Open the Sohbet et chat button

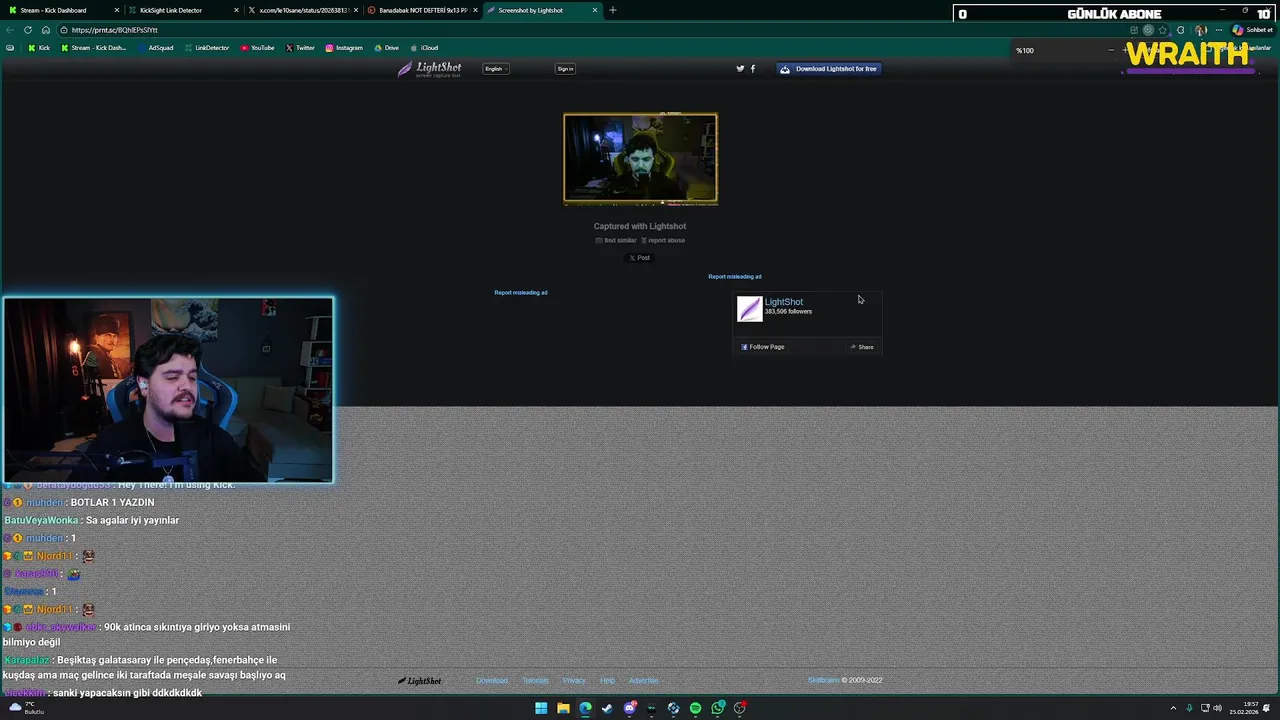point(1253,30)
